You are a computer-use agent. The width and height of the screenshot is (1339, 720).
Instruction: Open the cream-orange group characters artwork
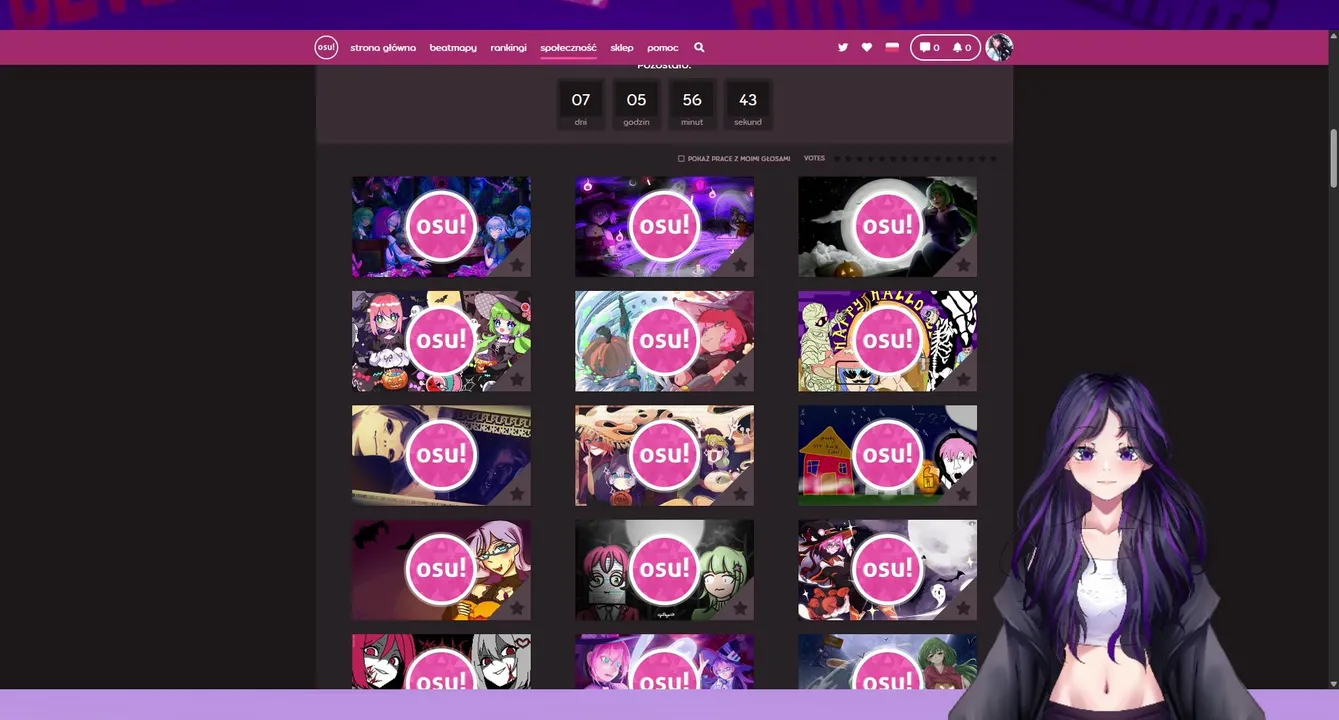pyautogui.click(x=664, y=455)
